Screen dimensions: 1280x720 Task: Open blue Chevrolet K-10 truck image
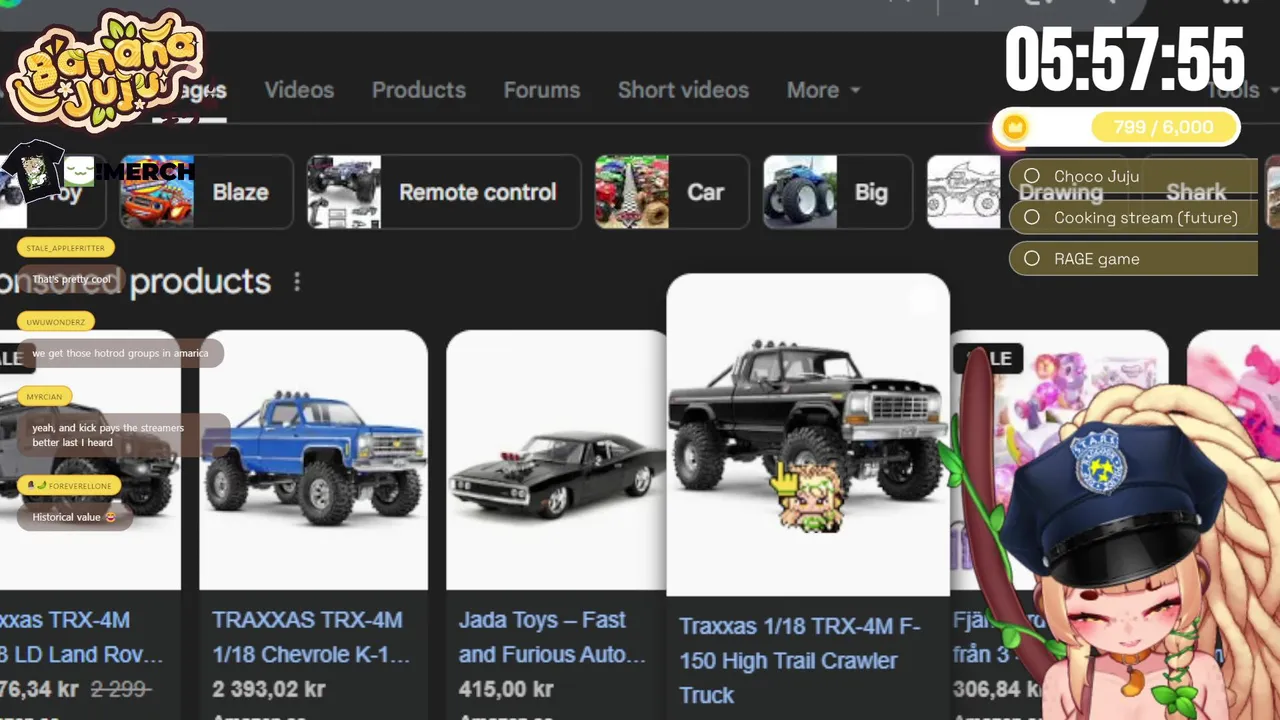coord(314,460)
